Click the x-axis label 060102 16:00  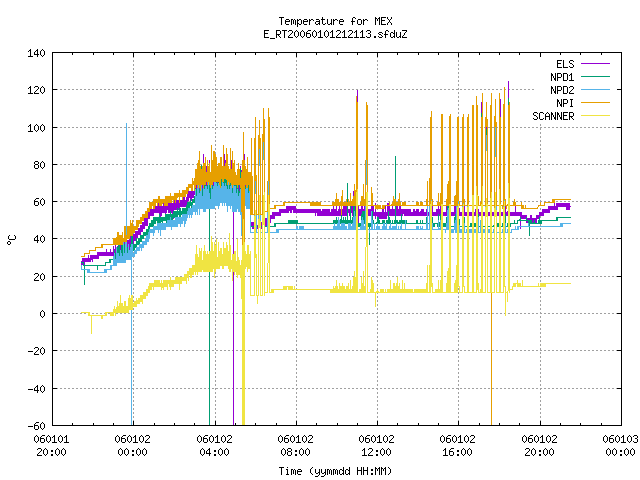click(x=458, y=446)
